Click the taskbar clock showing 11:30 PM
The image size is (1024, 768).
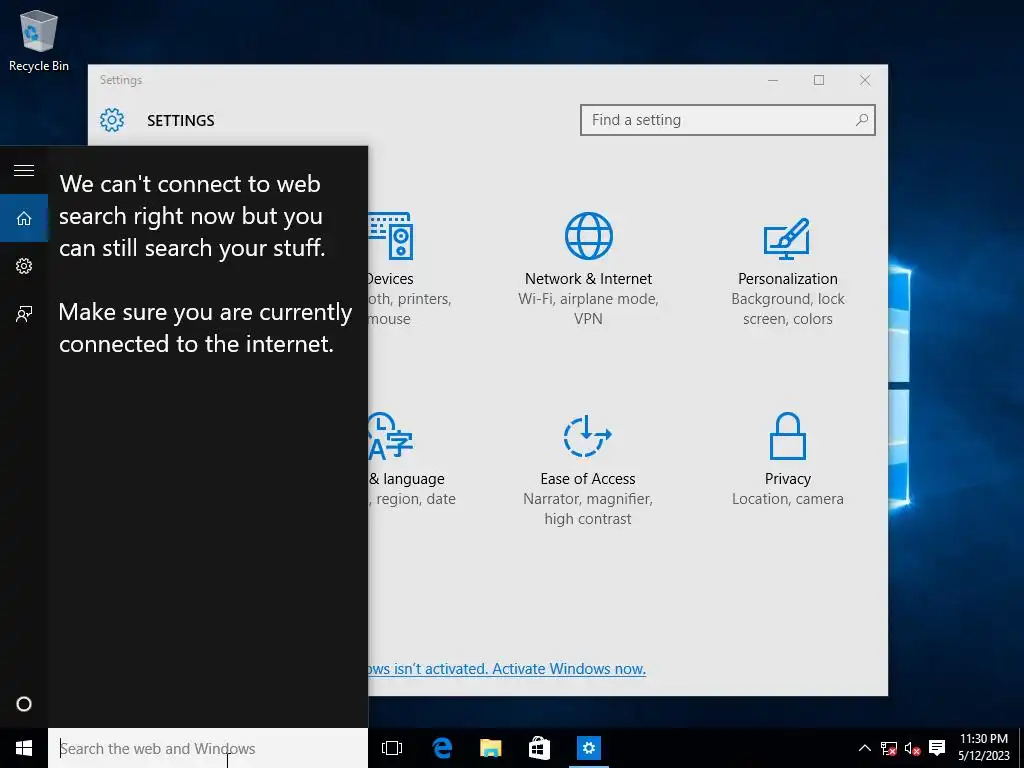(984, 747)
